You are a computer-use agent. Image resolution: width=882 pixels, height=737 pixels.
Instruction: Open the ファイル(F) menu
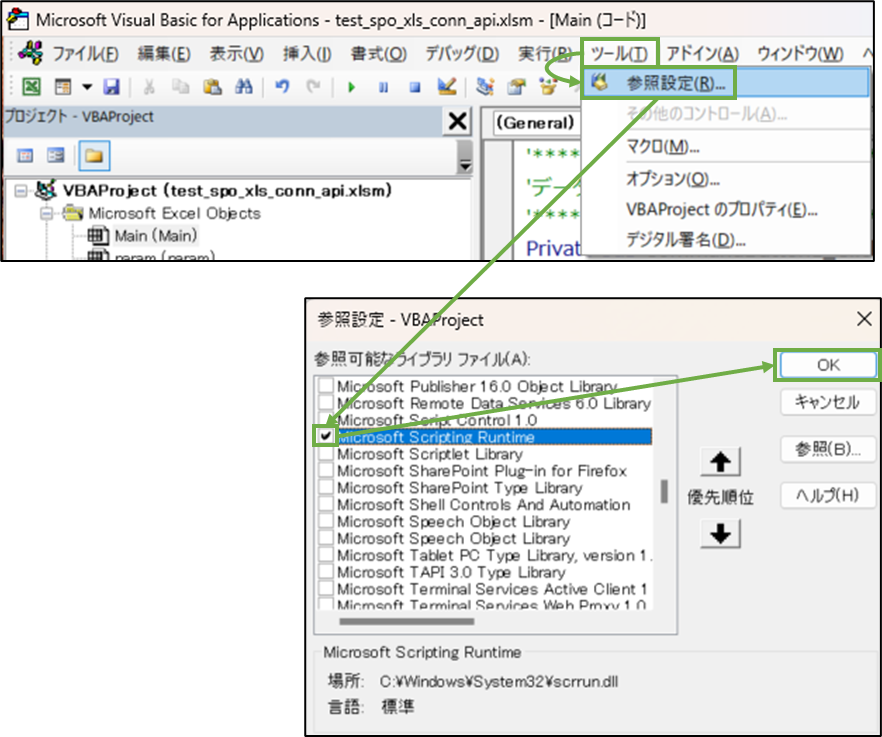pos(86,53)
